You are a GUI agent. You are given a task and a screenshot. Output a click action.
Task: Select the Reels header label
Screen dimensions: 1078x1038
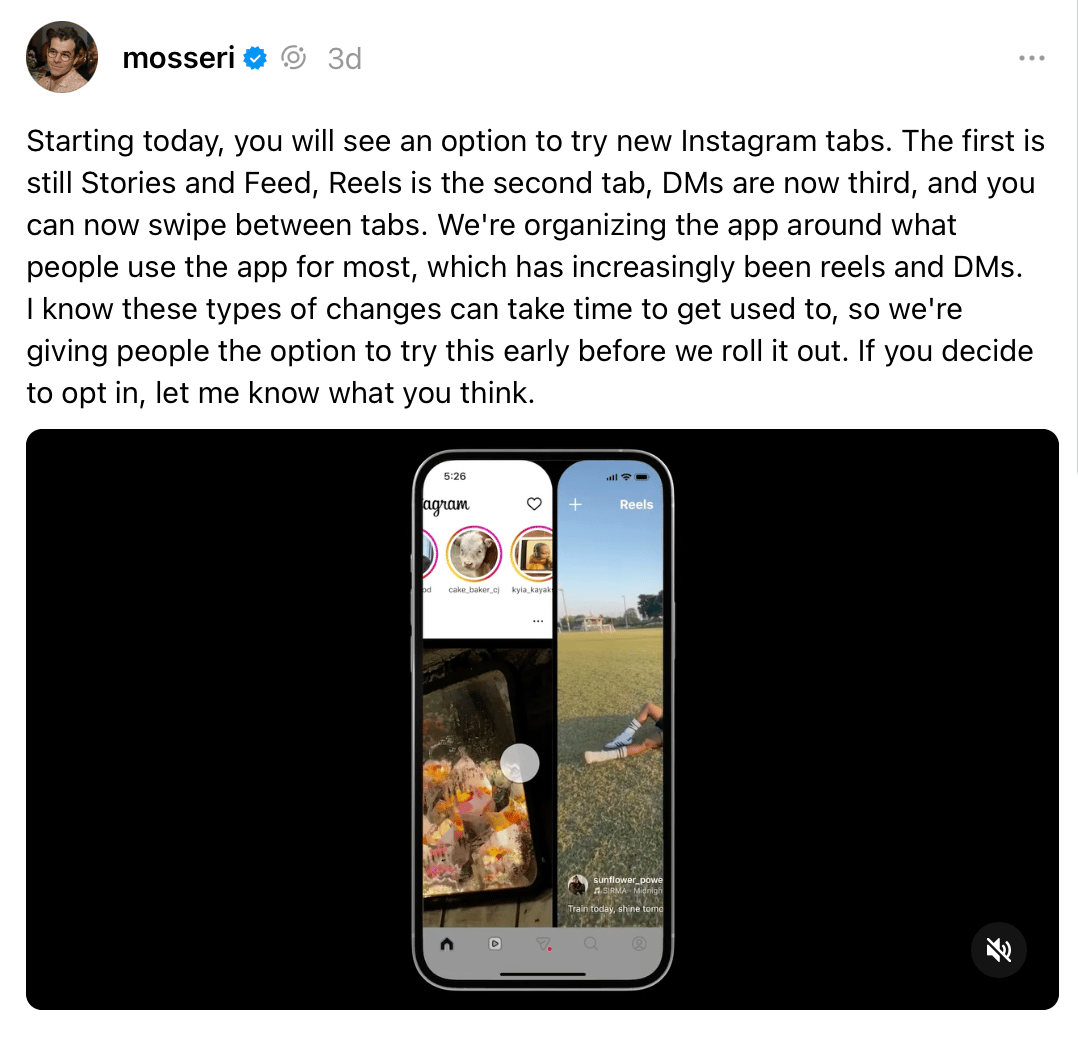coord(636,505)
